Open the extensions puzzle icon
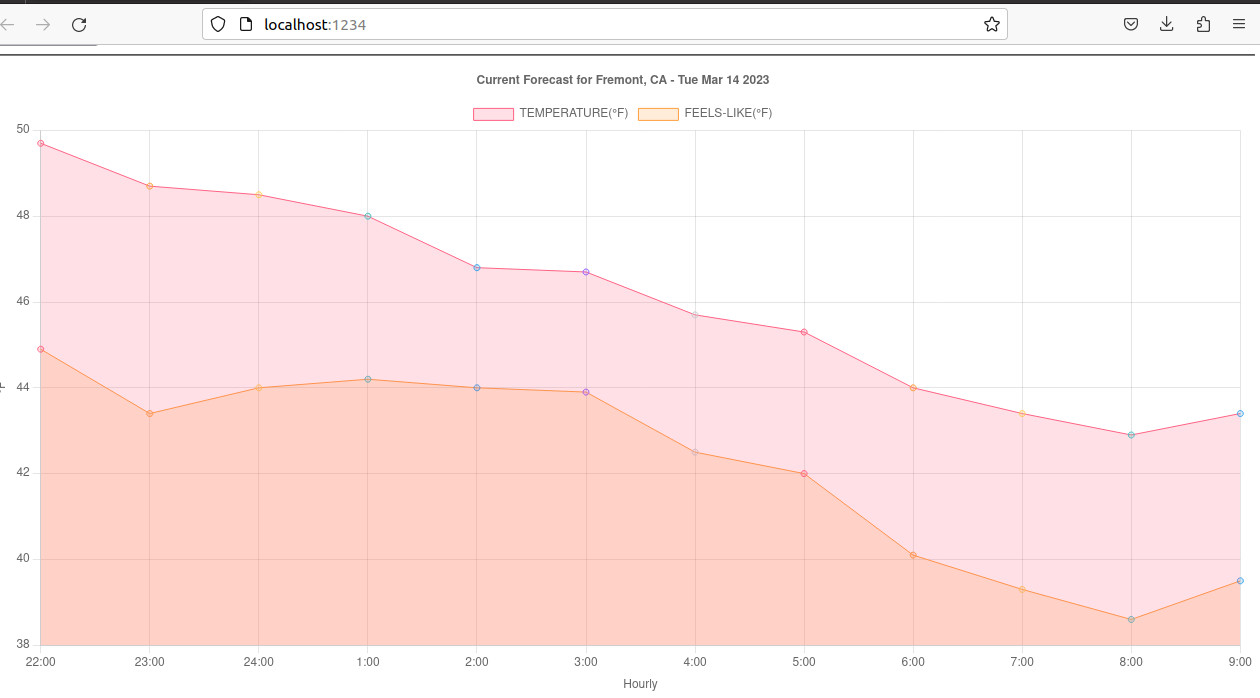The width and height of the screenshot is (1260, 698). click(1203, 25)
